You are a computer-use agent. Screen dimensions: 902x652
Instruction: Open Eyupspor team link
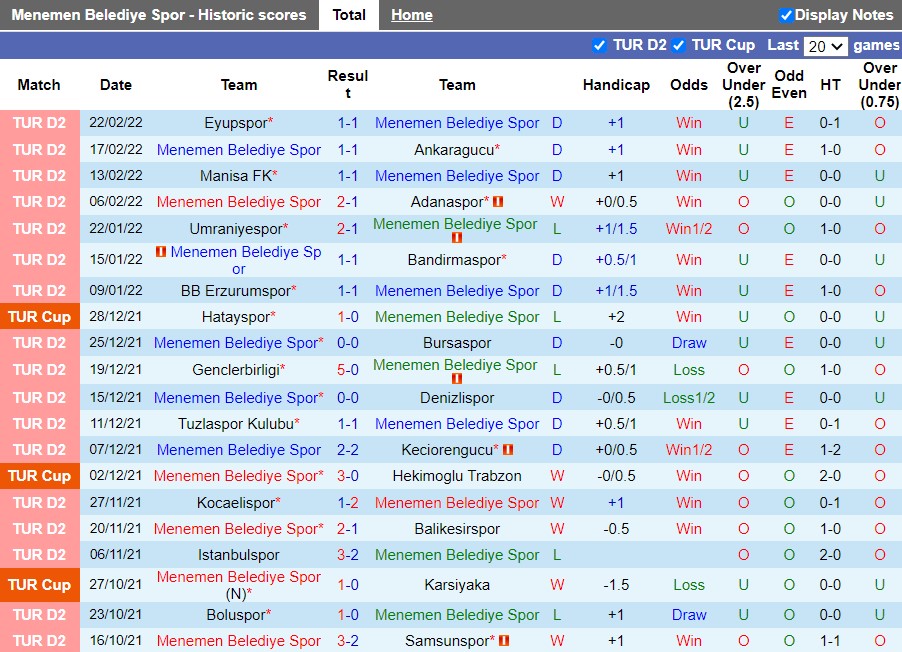pyautogui.click(x=238, y=123)
